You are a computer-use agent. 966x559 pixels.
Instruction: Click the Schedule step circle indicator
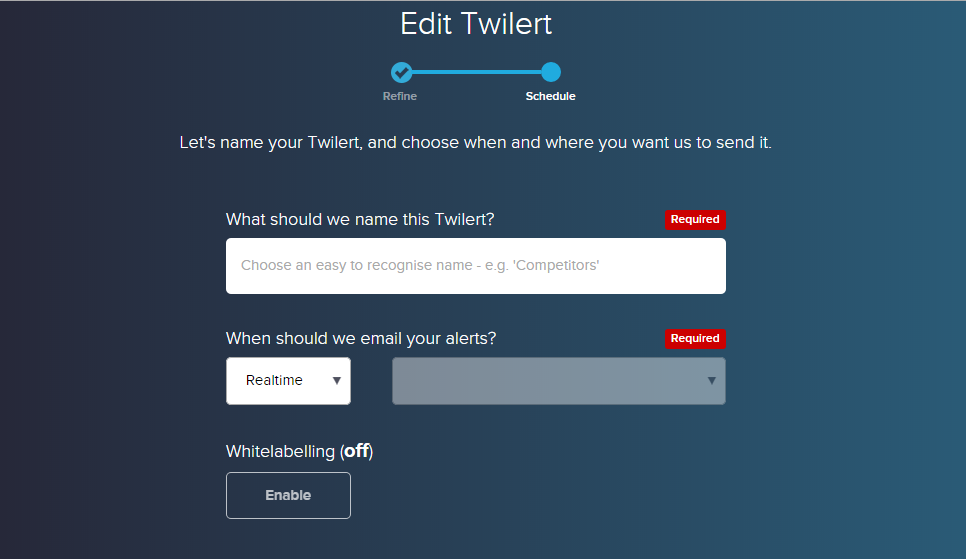click(x=551, y=72)
